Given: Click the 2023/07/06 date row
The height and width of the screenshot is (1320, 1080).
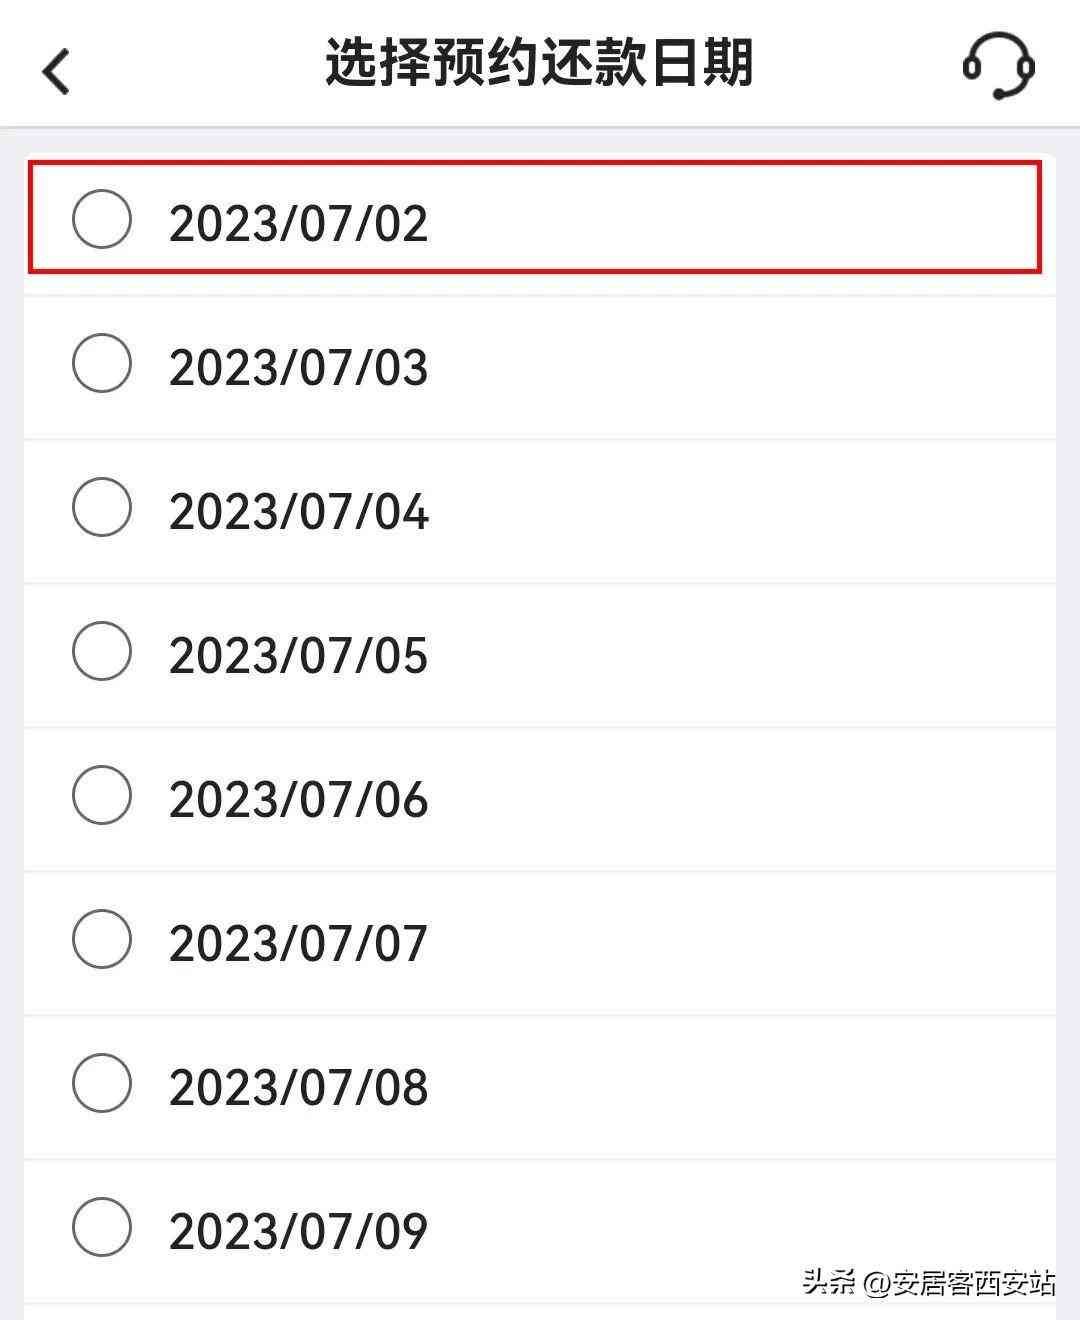Looking at the screenshot, I should pyautogui.click(x=540, y=798).
